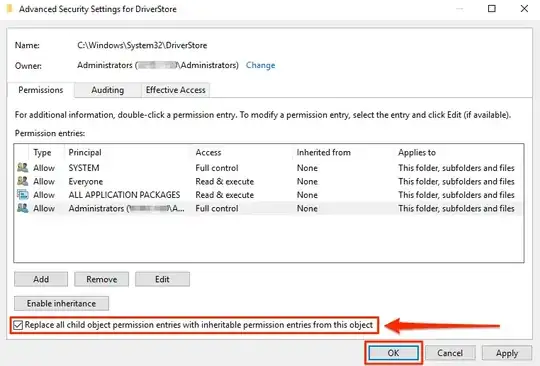
Task: Click the Type column header
Action: click(42, 152)
